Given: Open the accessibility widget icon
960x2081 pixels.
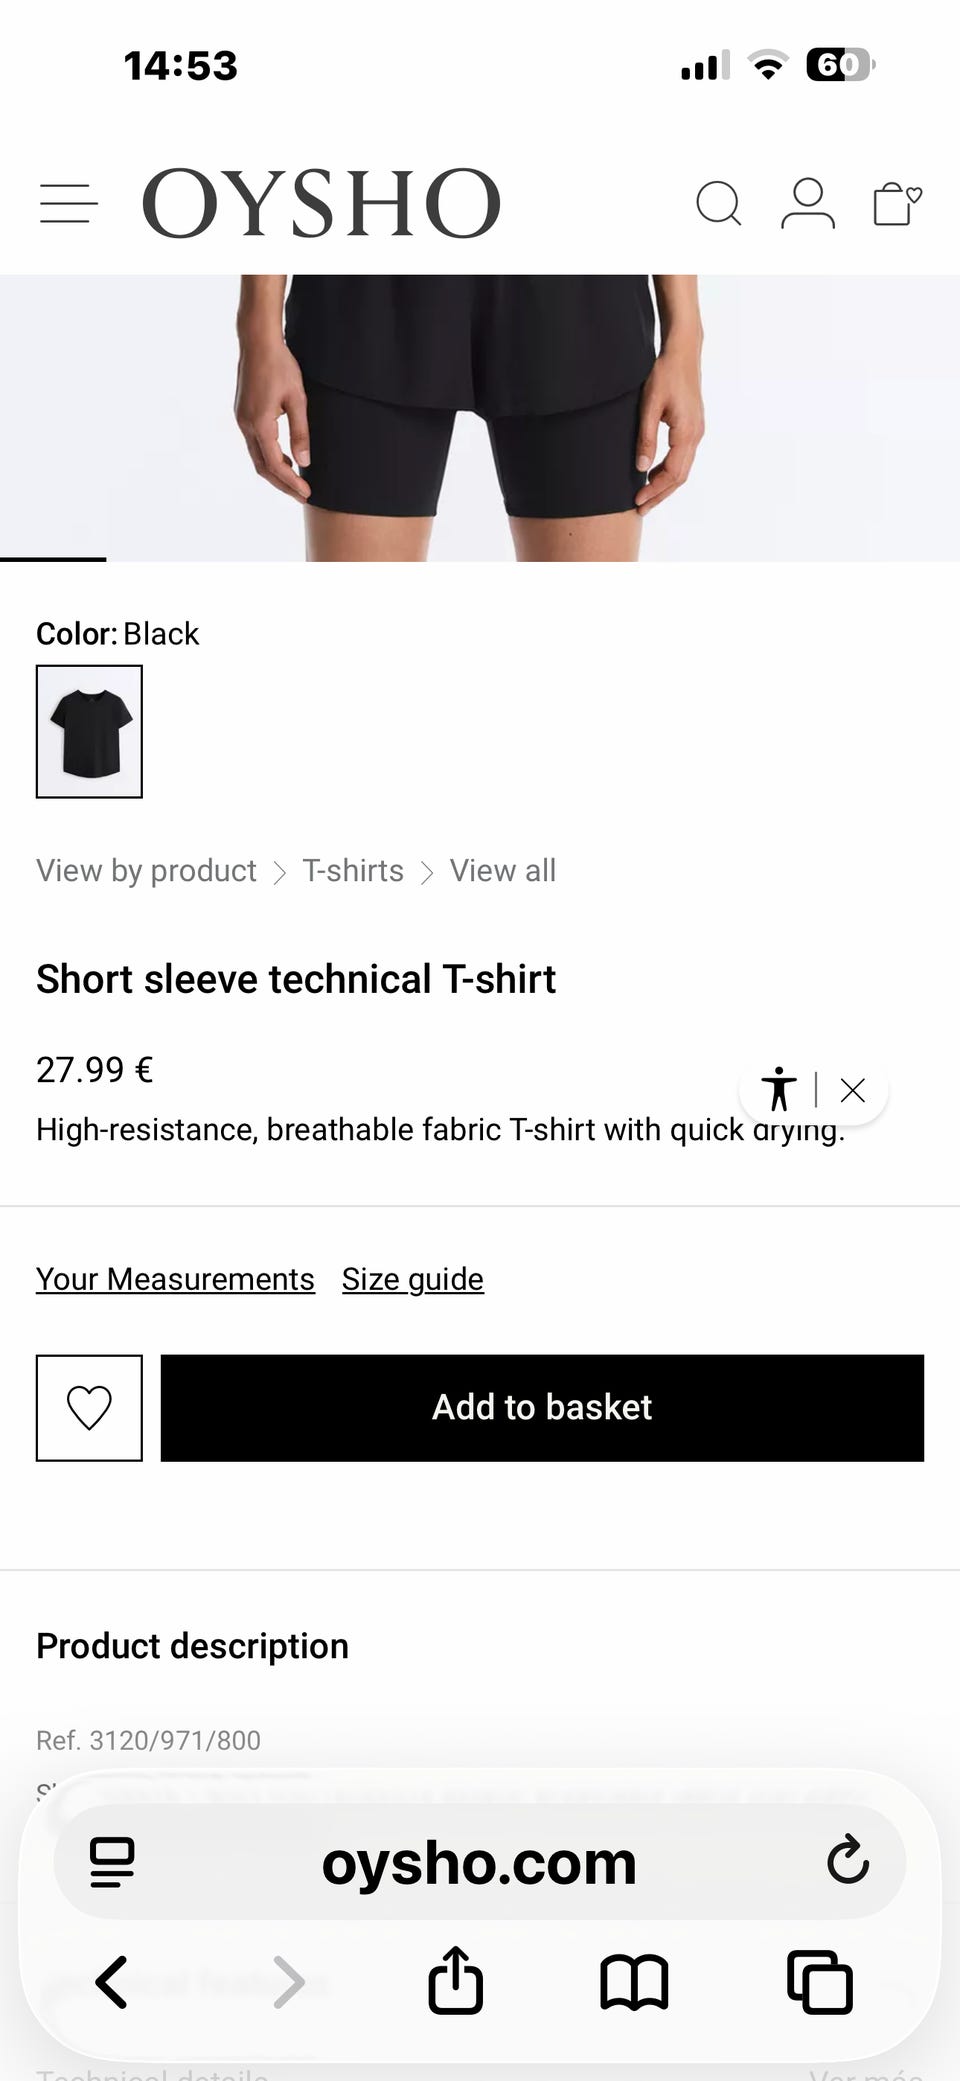Looking at the screenshot, I should tap(778, 1089).
